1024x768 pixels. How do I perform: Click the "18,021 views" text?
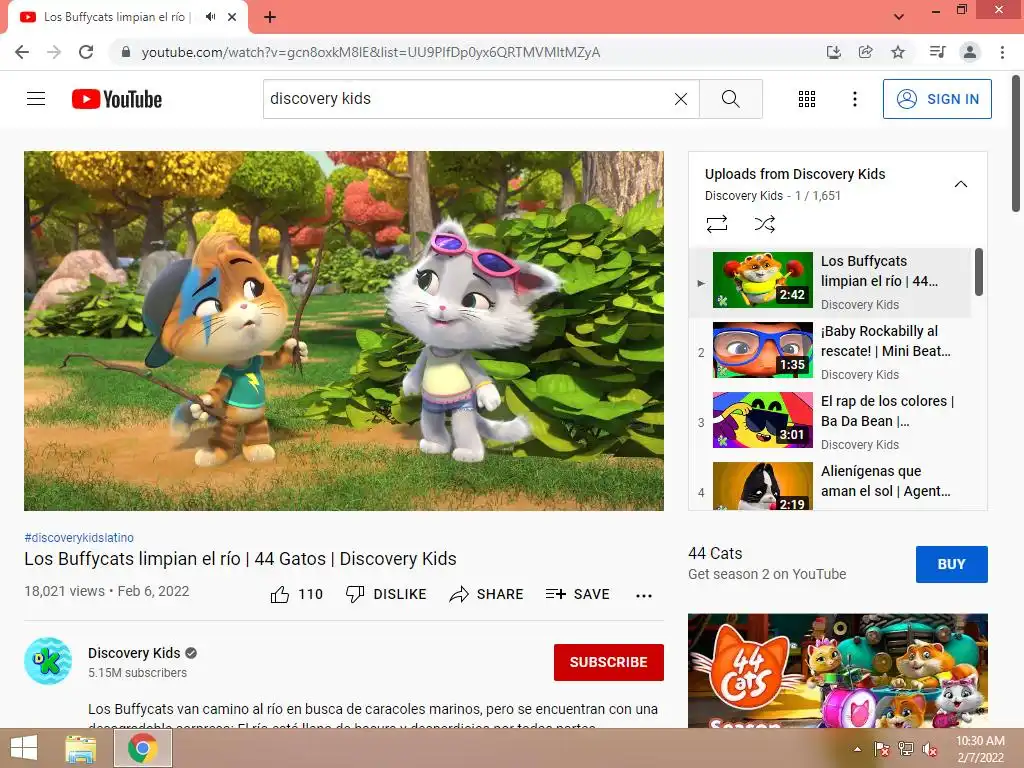pos(65,591)
